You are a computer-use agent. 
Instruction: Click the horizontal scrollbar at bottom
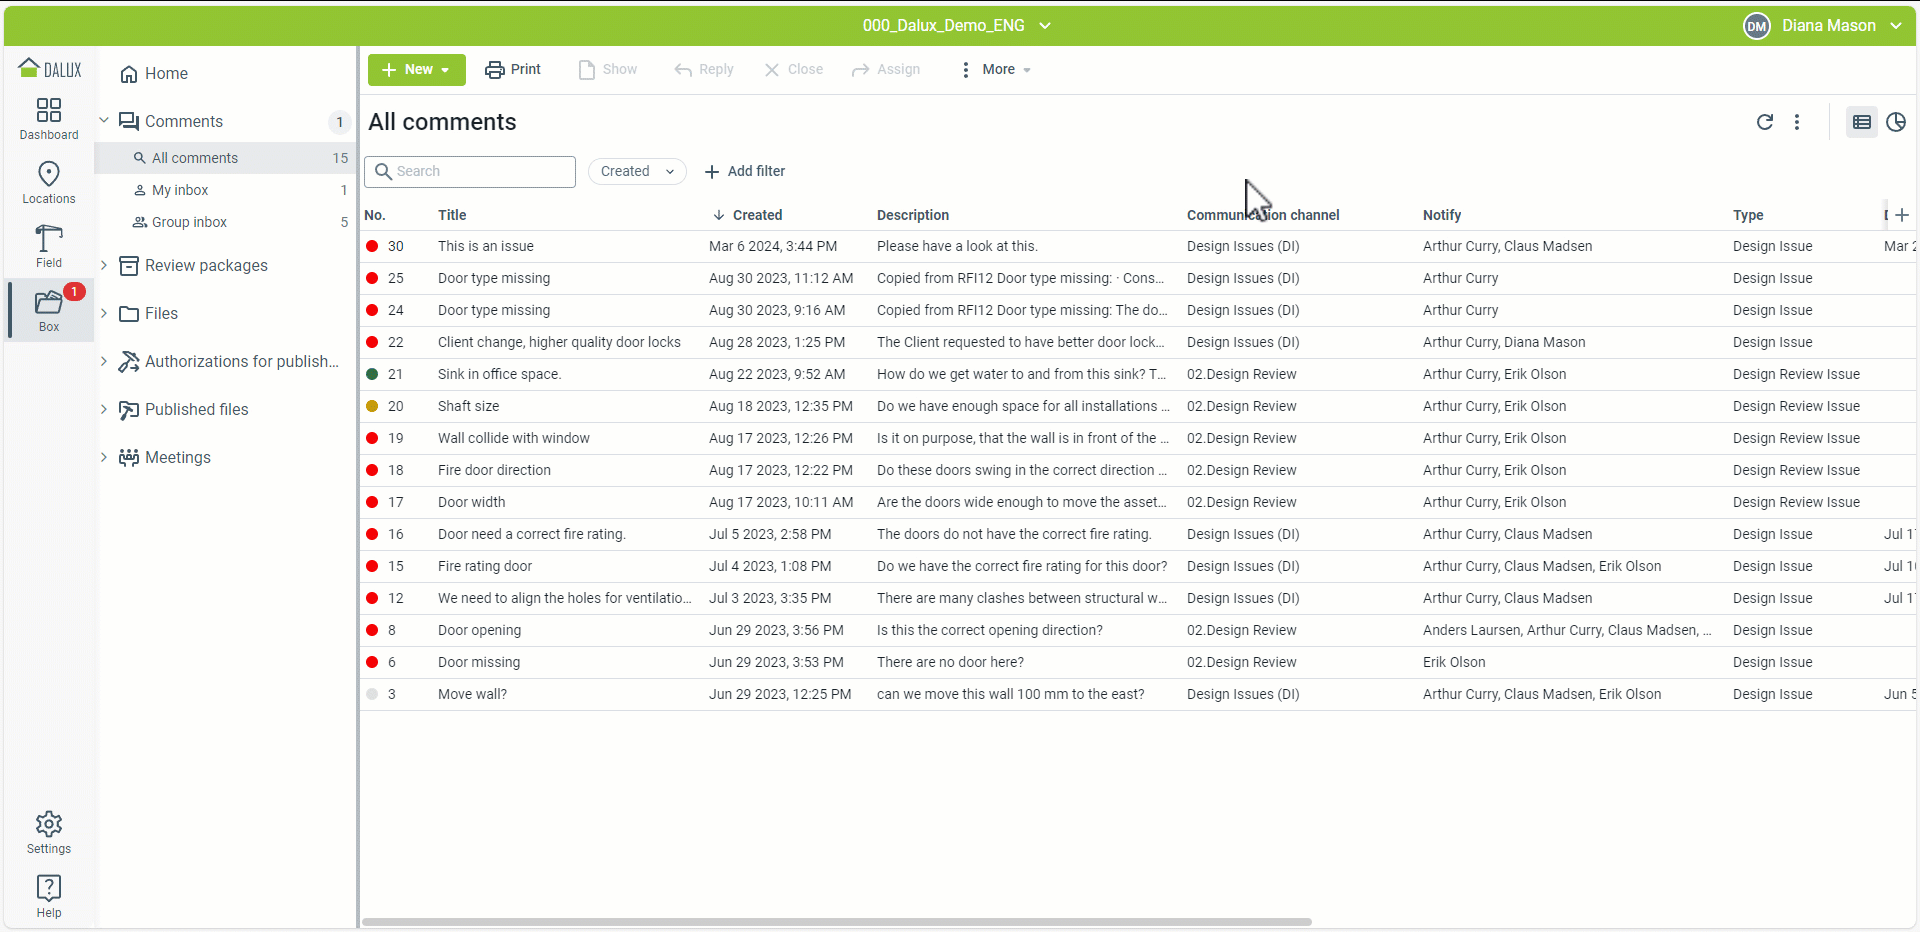coord(836,921)
